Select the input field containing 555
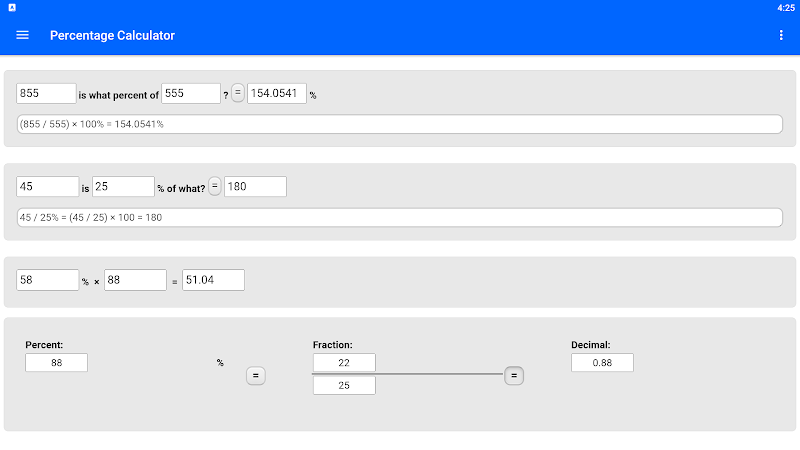The width and height of the screenshot is (800, 450). click(191, 93)
